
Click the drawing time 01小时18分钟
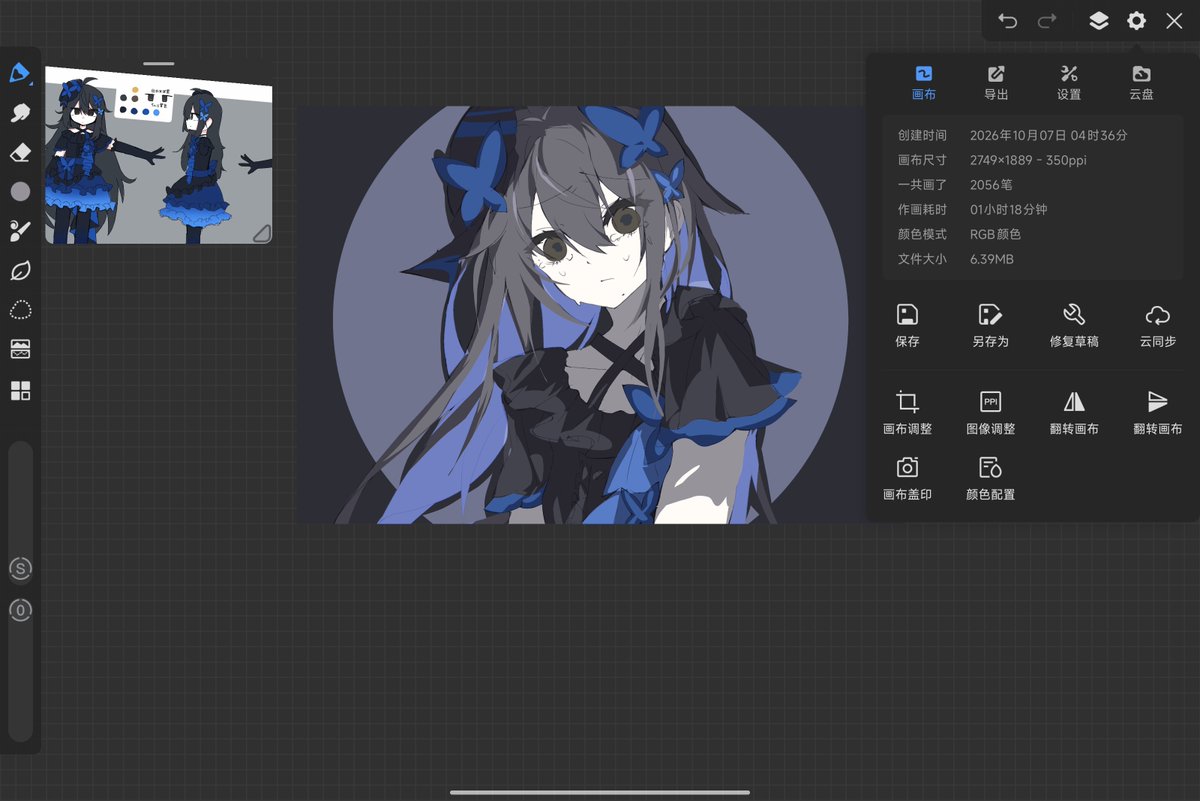[x=1009, y=210]
